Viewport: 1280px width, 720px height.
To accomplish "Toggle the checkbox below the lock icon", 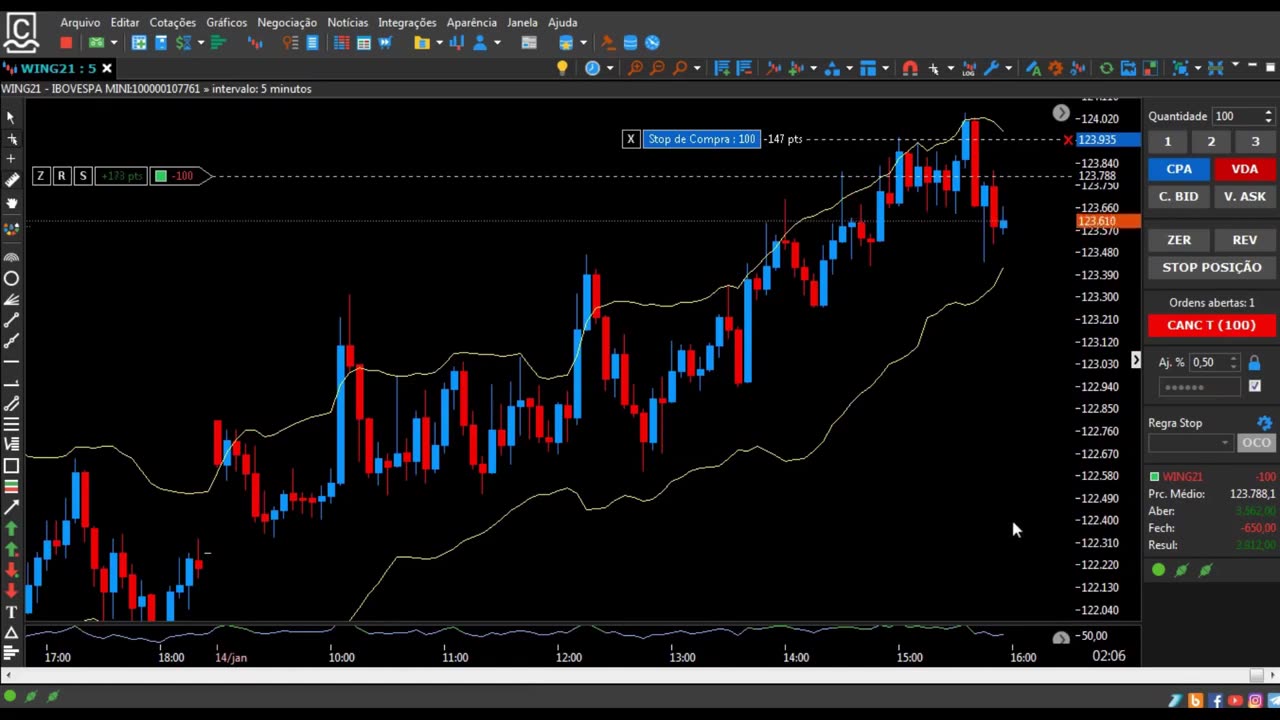I will tap(1255, 386).
